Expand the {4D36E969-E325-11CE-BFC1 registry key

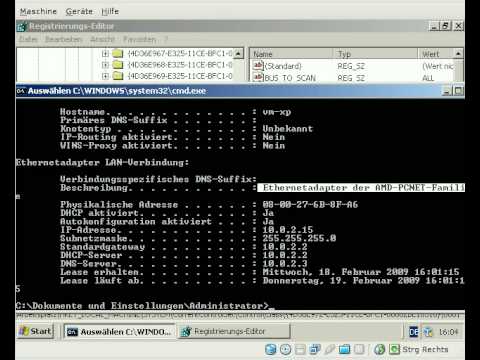coord(105,76)
